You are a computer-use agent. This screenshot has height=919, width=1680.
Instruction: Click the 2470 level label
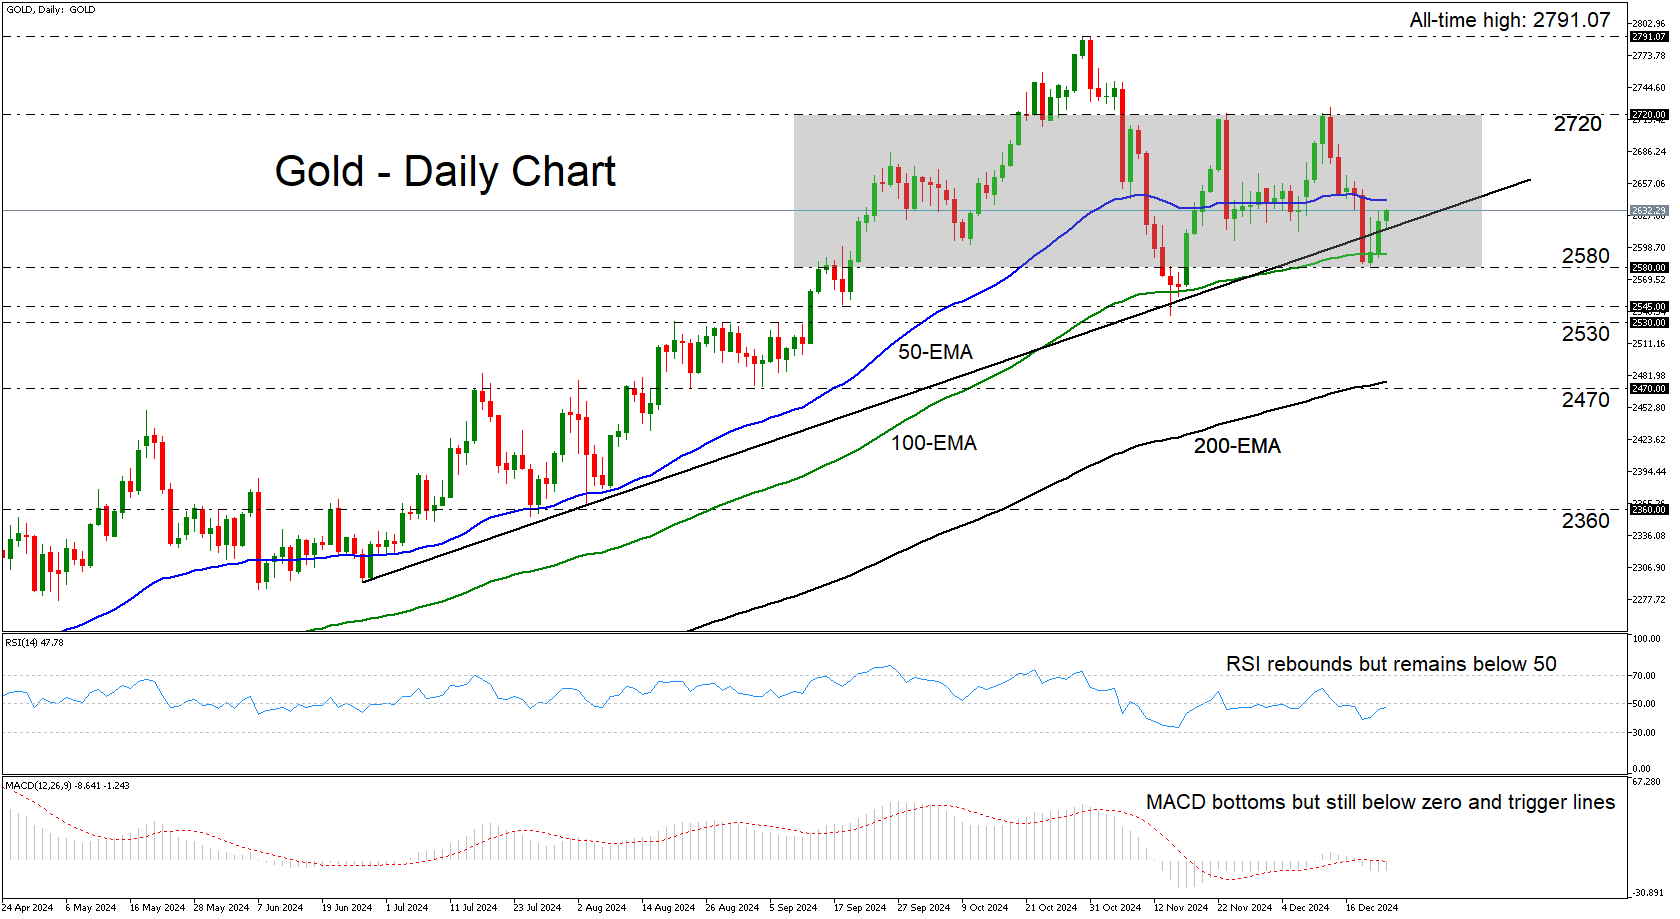click(1585, 400)
